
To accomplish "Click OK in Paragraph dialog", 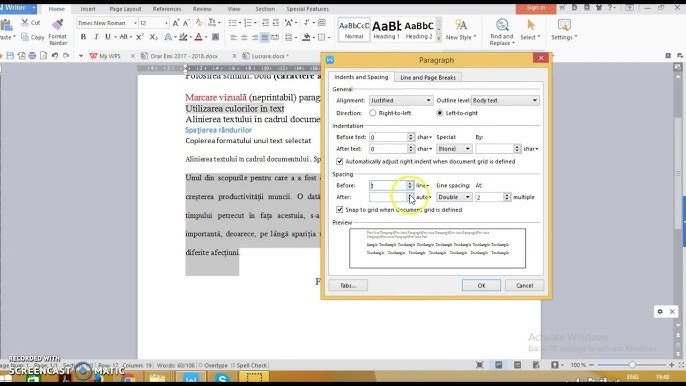I will coord(481,285).
